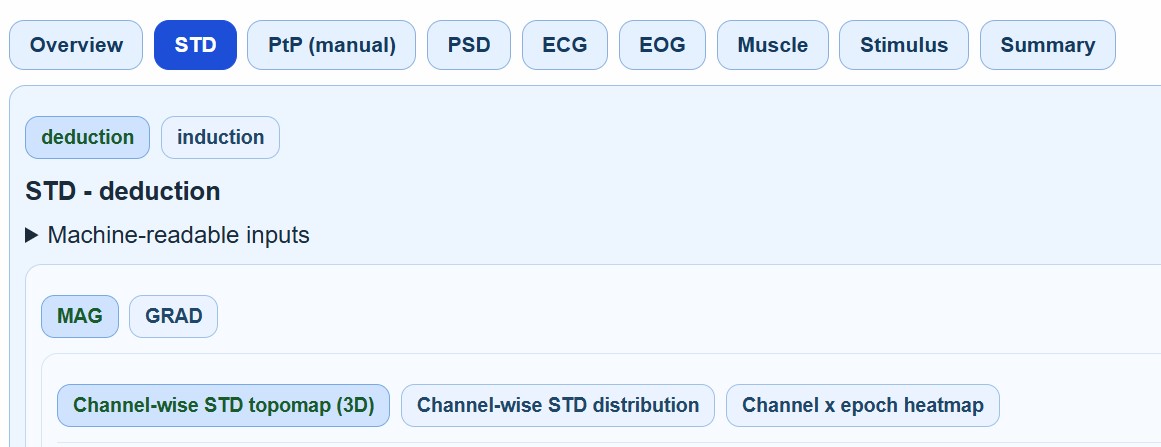Open the Overview tab
The width and height of the screenshot is (1161, 447).
coord(76,45)
